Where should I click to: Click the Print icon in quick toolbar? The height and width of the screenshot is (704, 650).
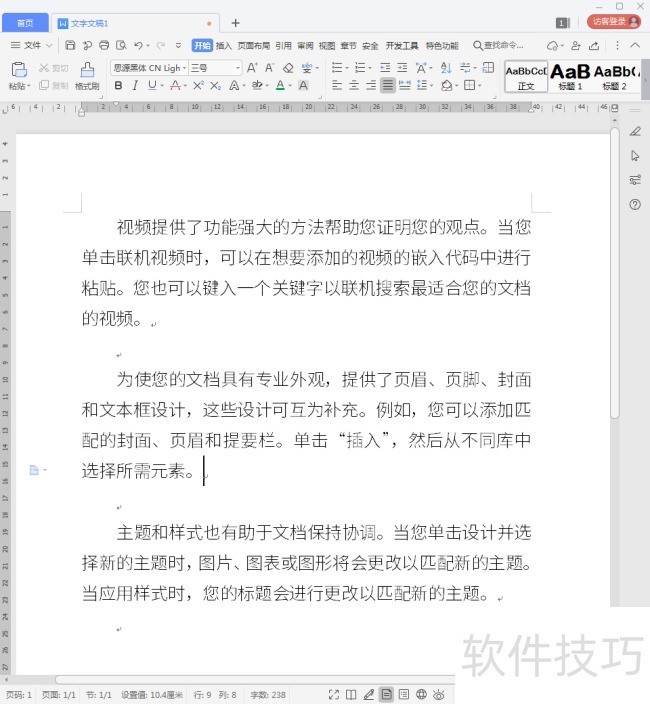click(104, 45)
